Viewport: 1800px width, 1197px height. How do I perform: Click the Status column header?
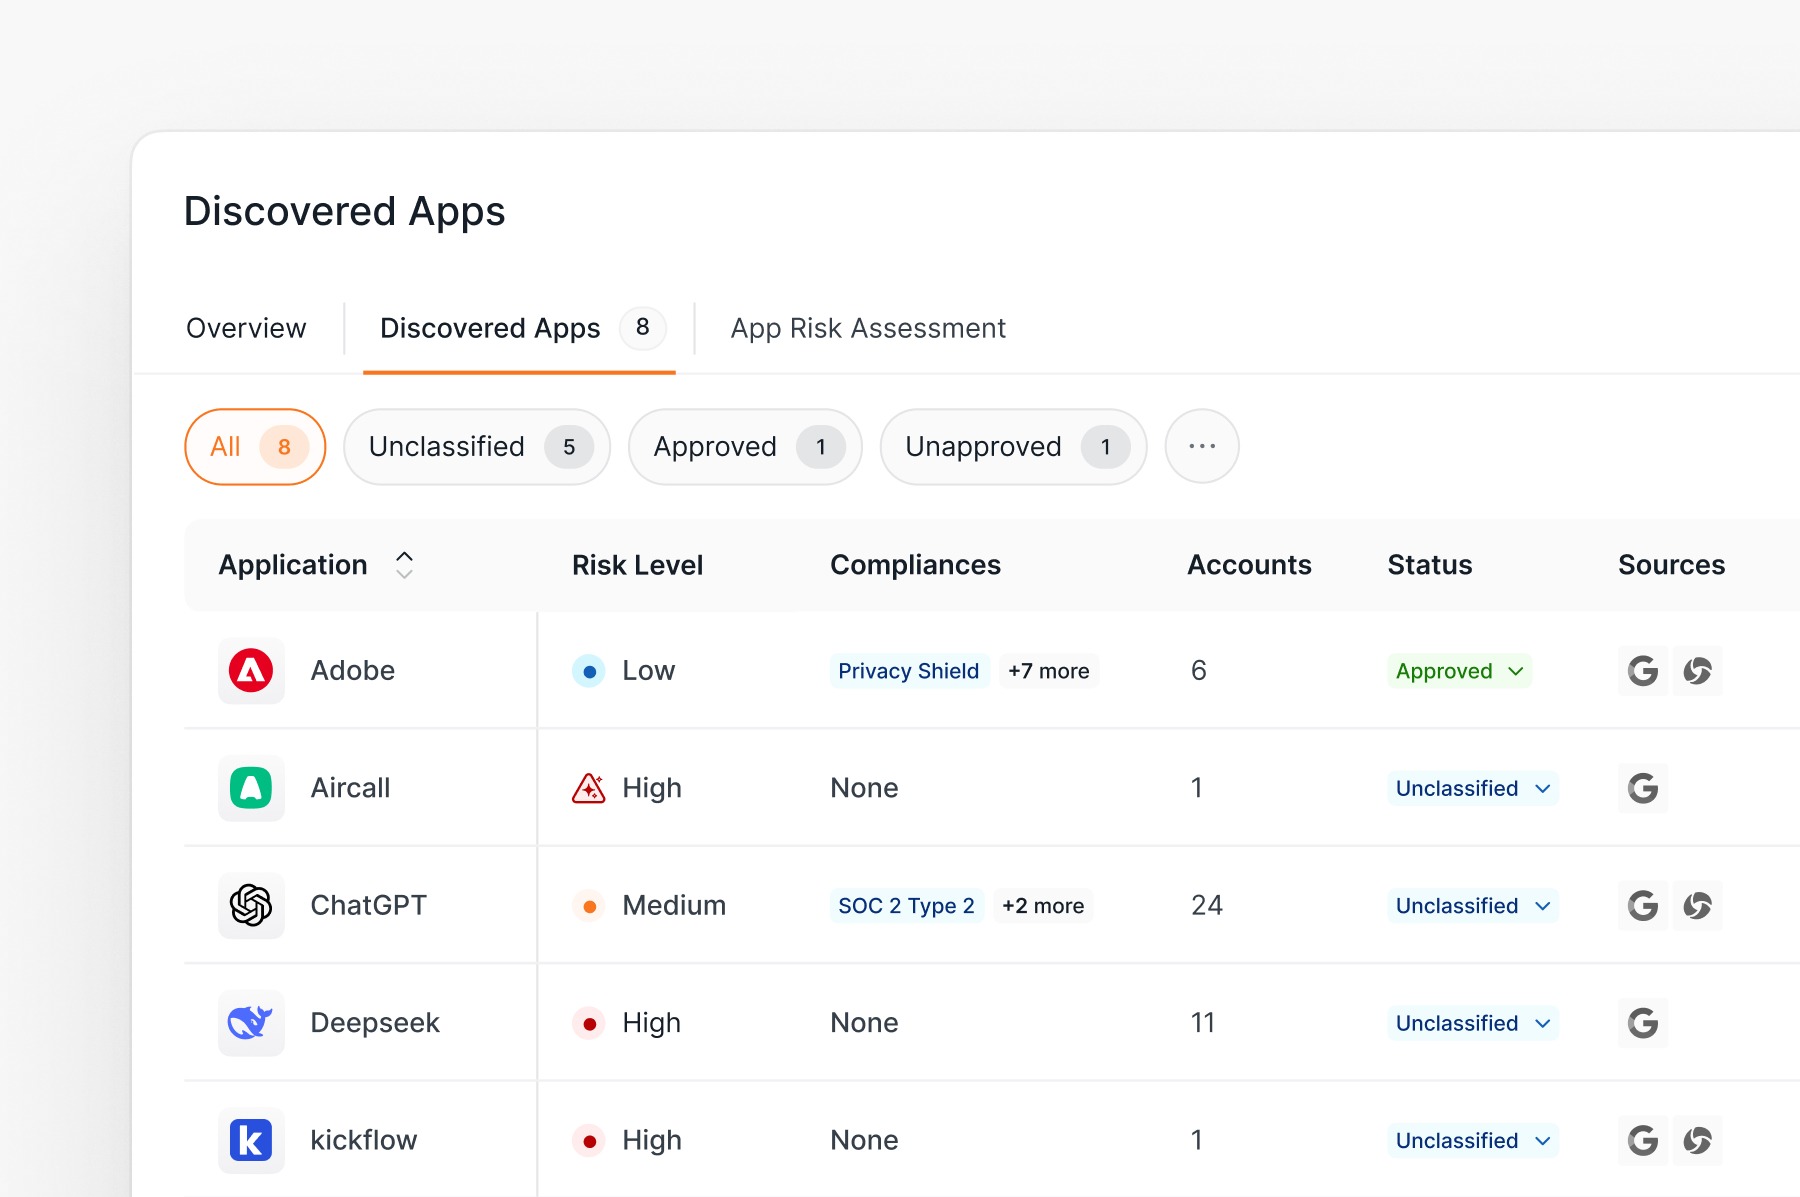pos(1429,565)
